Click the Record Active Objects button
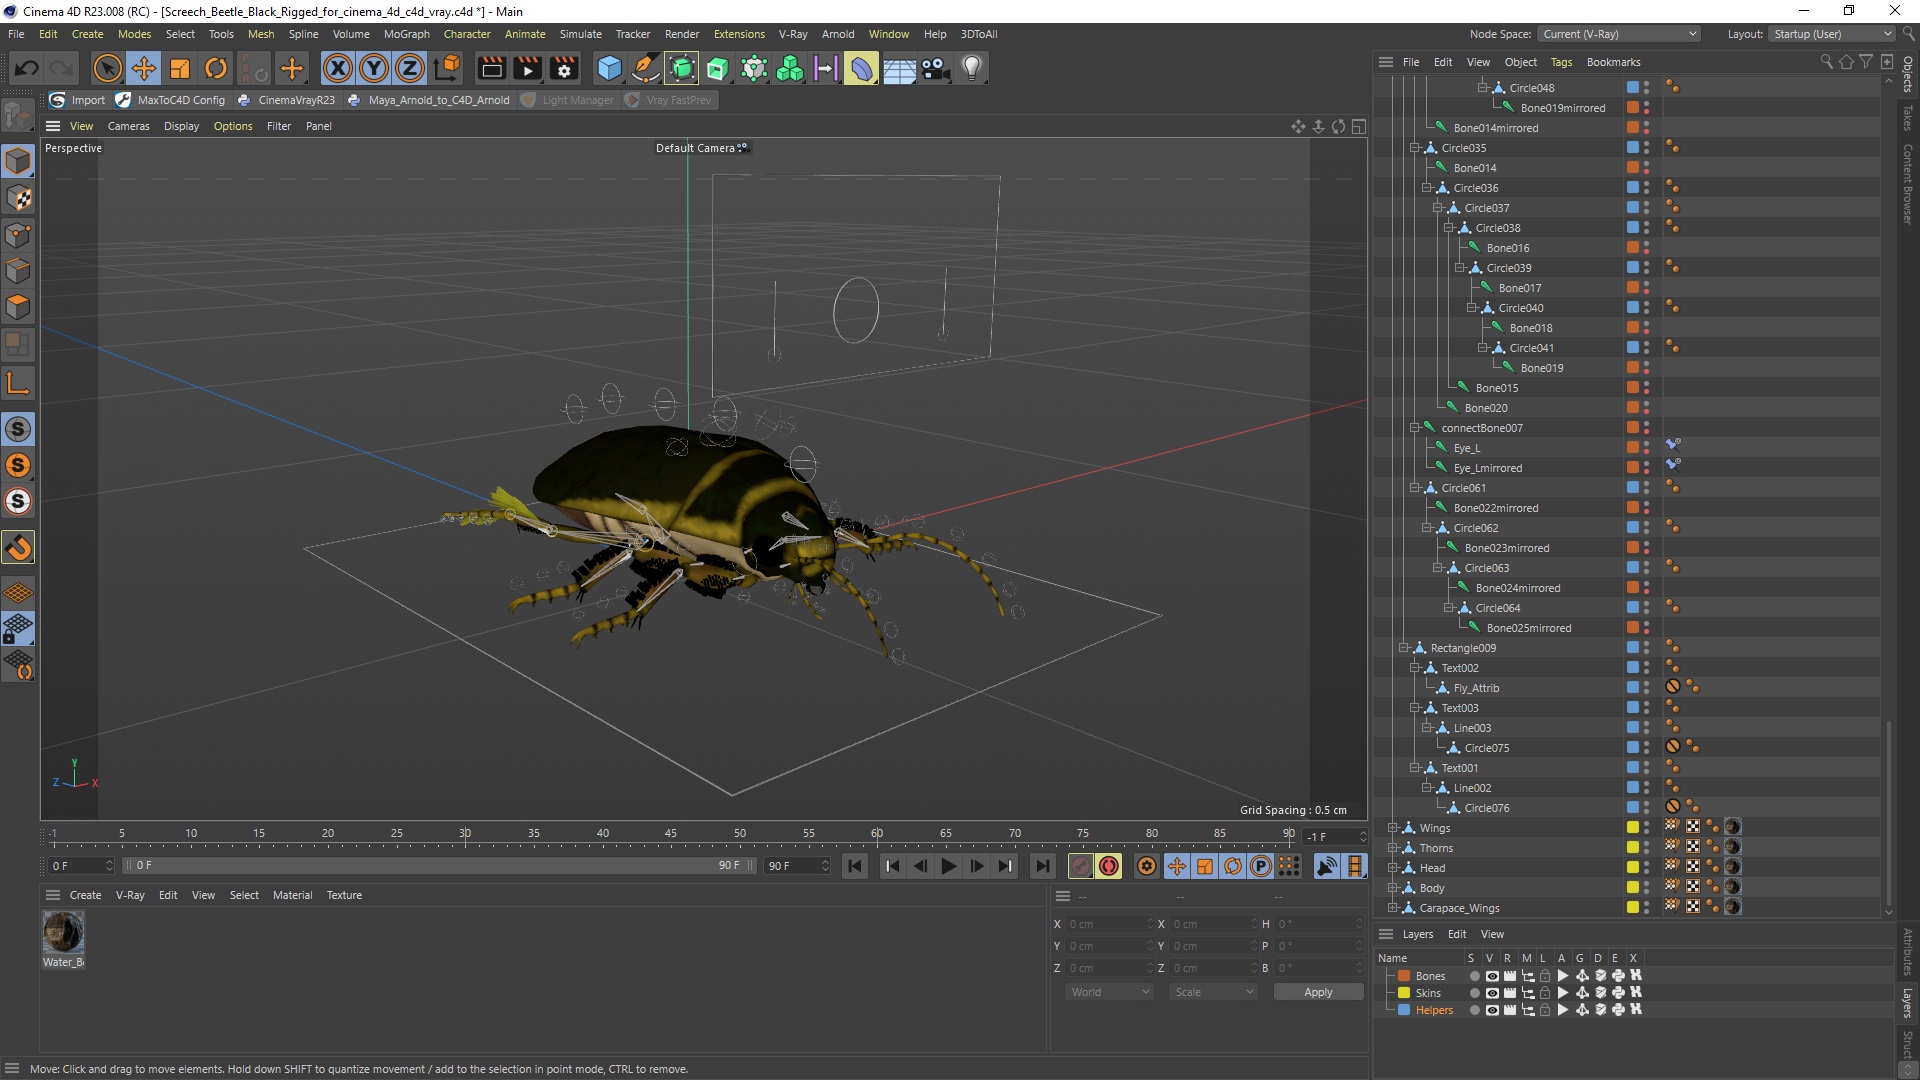Image resolution: width=1920 pixels, height=1080 pixels. pos(1081,866)
